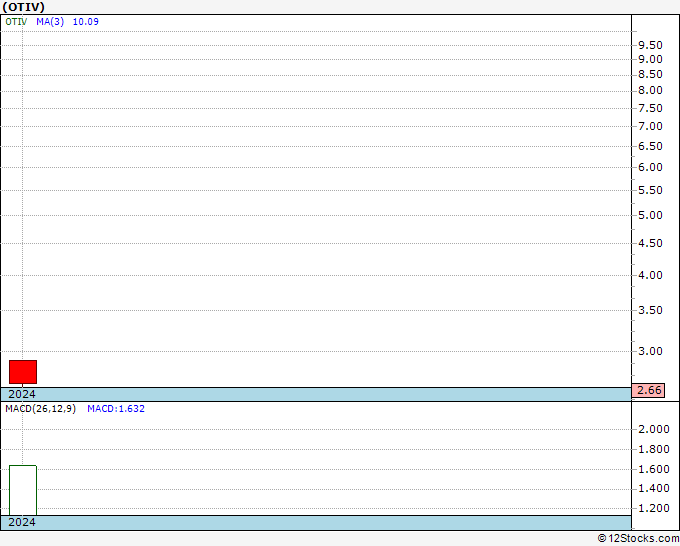Click the 1.800 MACD axis label
This screenshot has height=546, width=680.
[x=654, y=449]
